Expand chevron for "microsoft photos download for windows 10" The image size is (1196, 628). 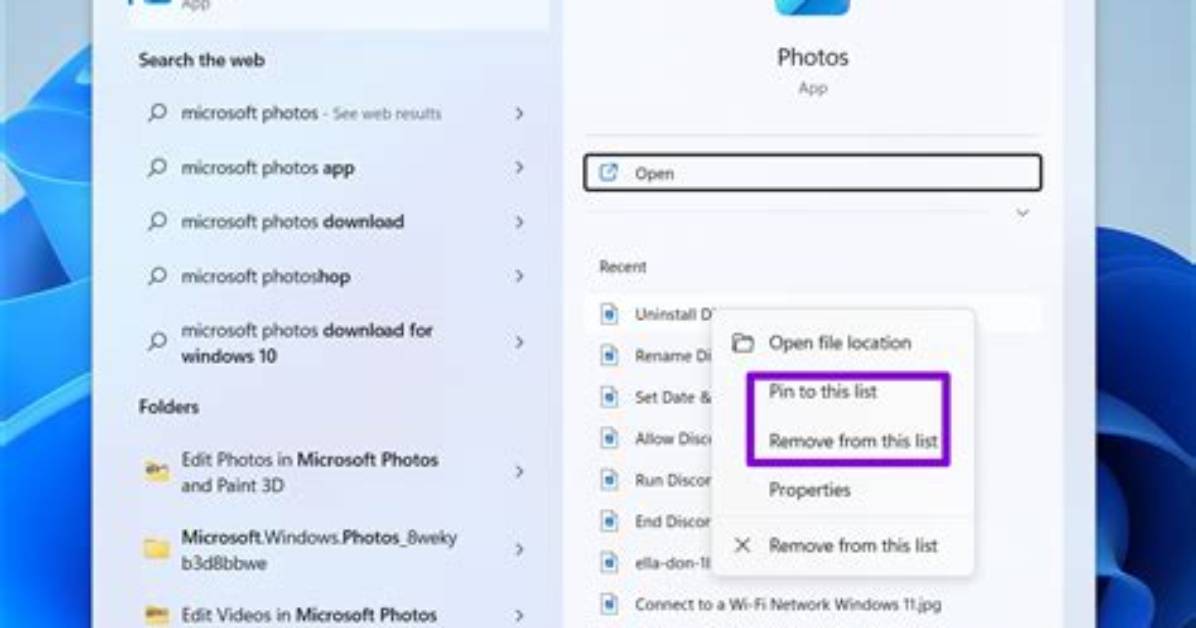[519, 342]
